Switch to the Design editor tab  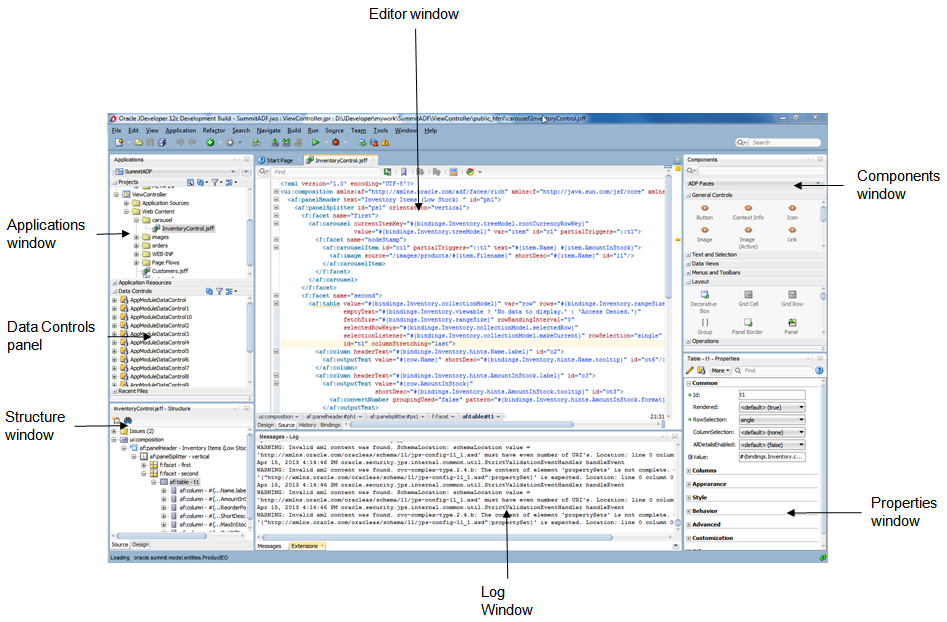click(266, 425)
